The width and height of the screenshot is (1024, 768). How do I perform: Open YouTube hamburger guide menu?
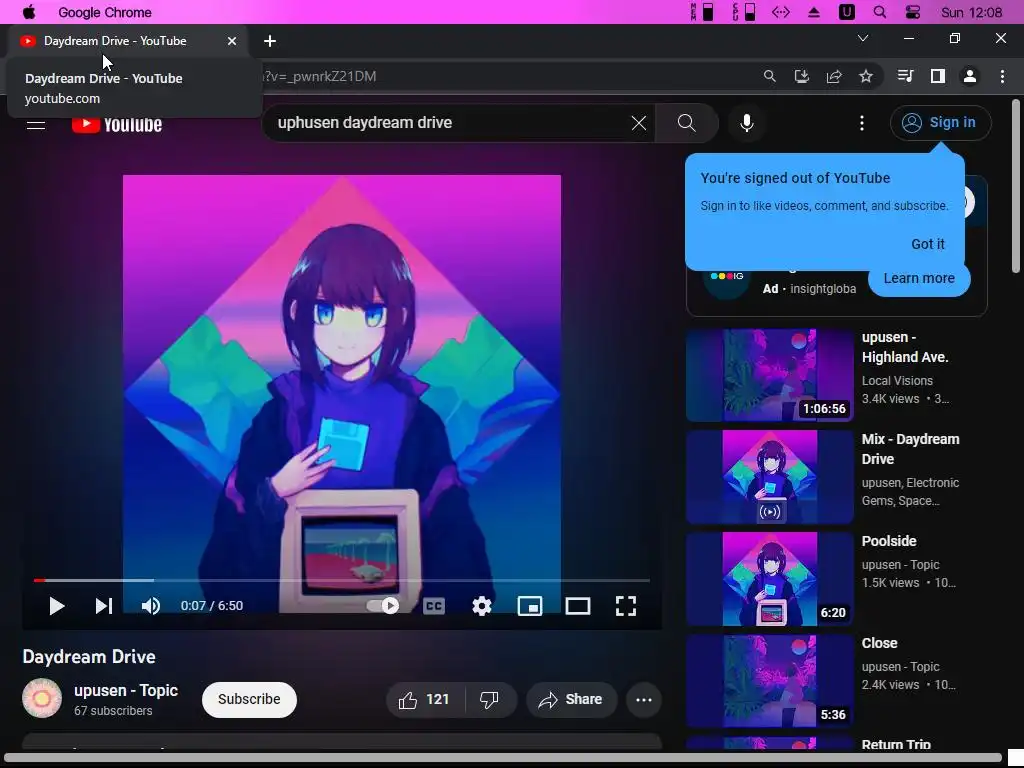click(x=36, y=124)
